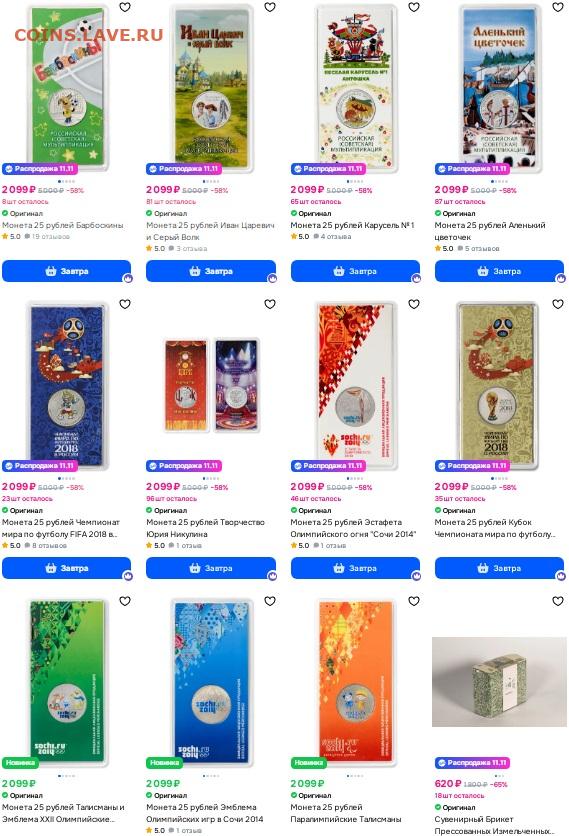Open Творчество Юрия Никулина coin thumbnail
Image resolution: width=569 pixels, height=836 pixels.
211,385
